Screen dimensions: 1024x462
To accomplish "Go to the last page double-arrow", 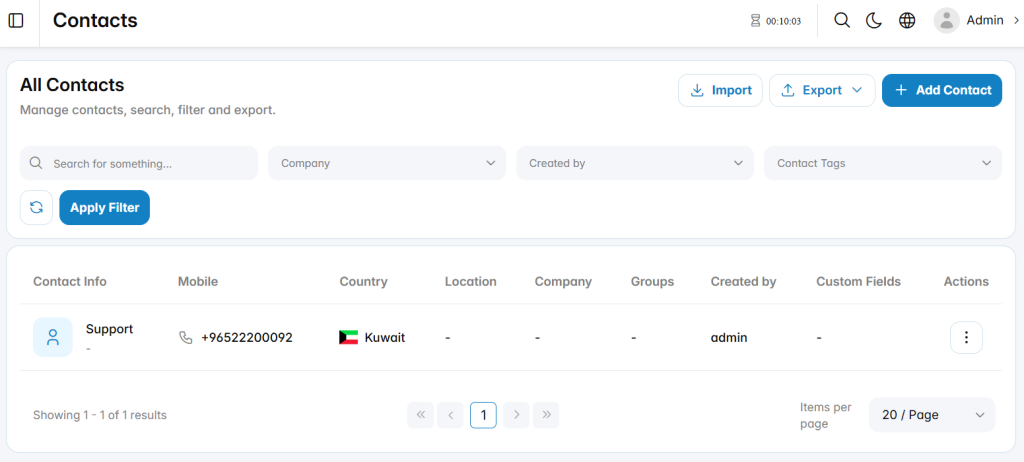I will point(546,415).
